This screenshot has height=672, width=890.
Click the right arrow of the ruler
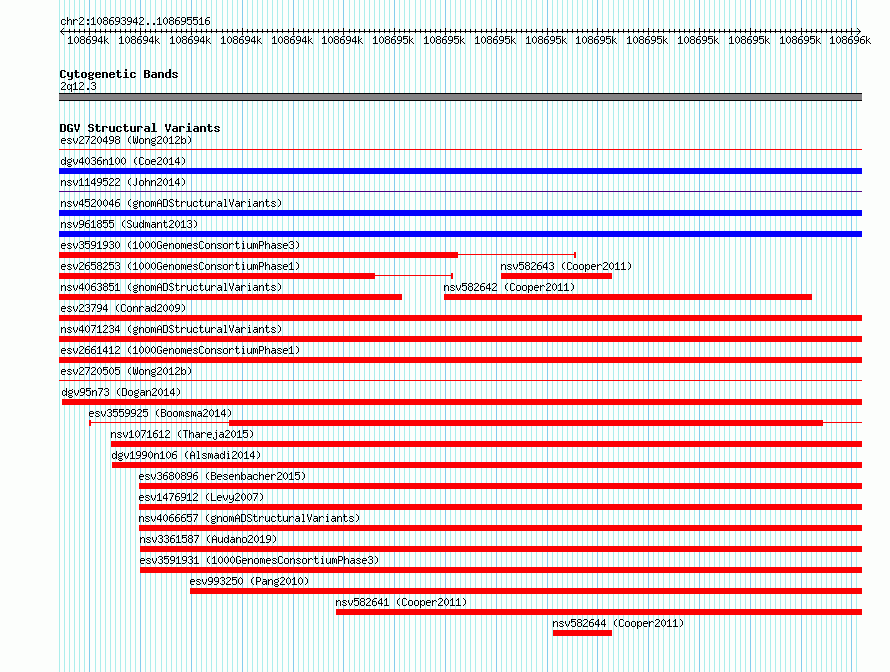(x=858, y=32)
